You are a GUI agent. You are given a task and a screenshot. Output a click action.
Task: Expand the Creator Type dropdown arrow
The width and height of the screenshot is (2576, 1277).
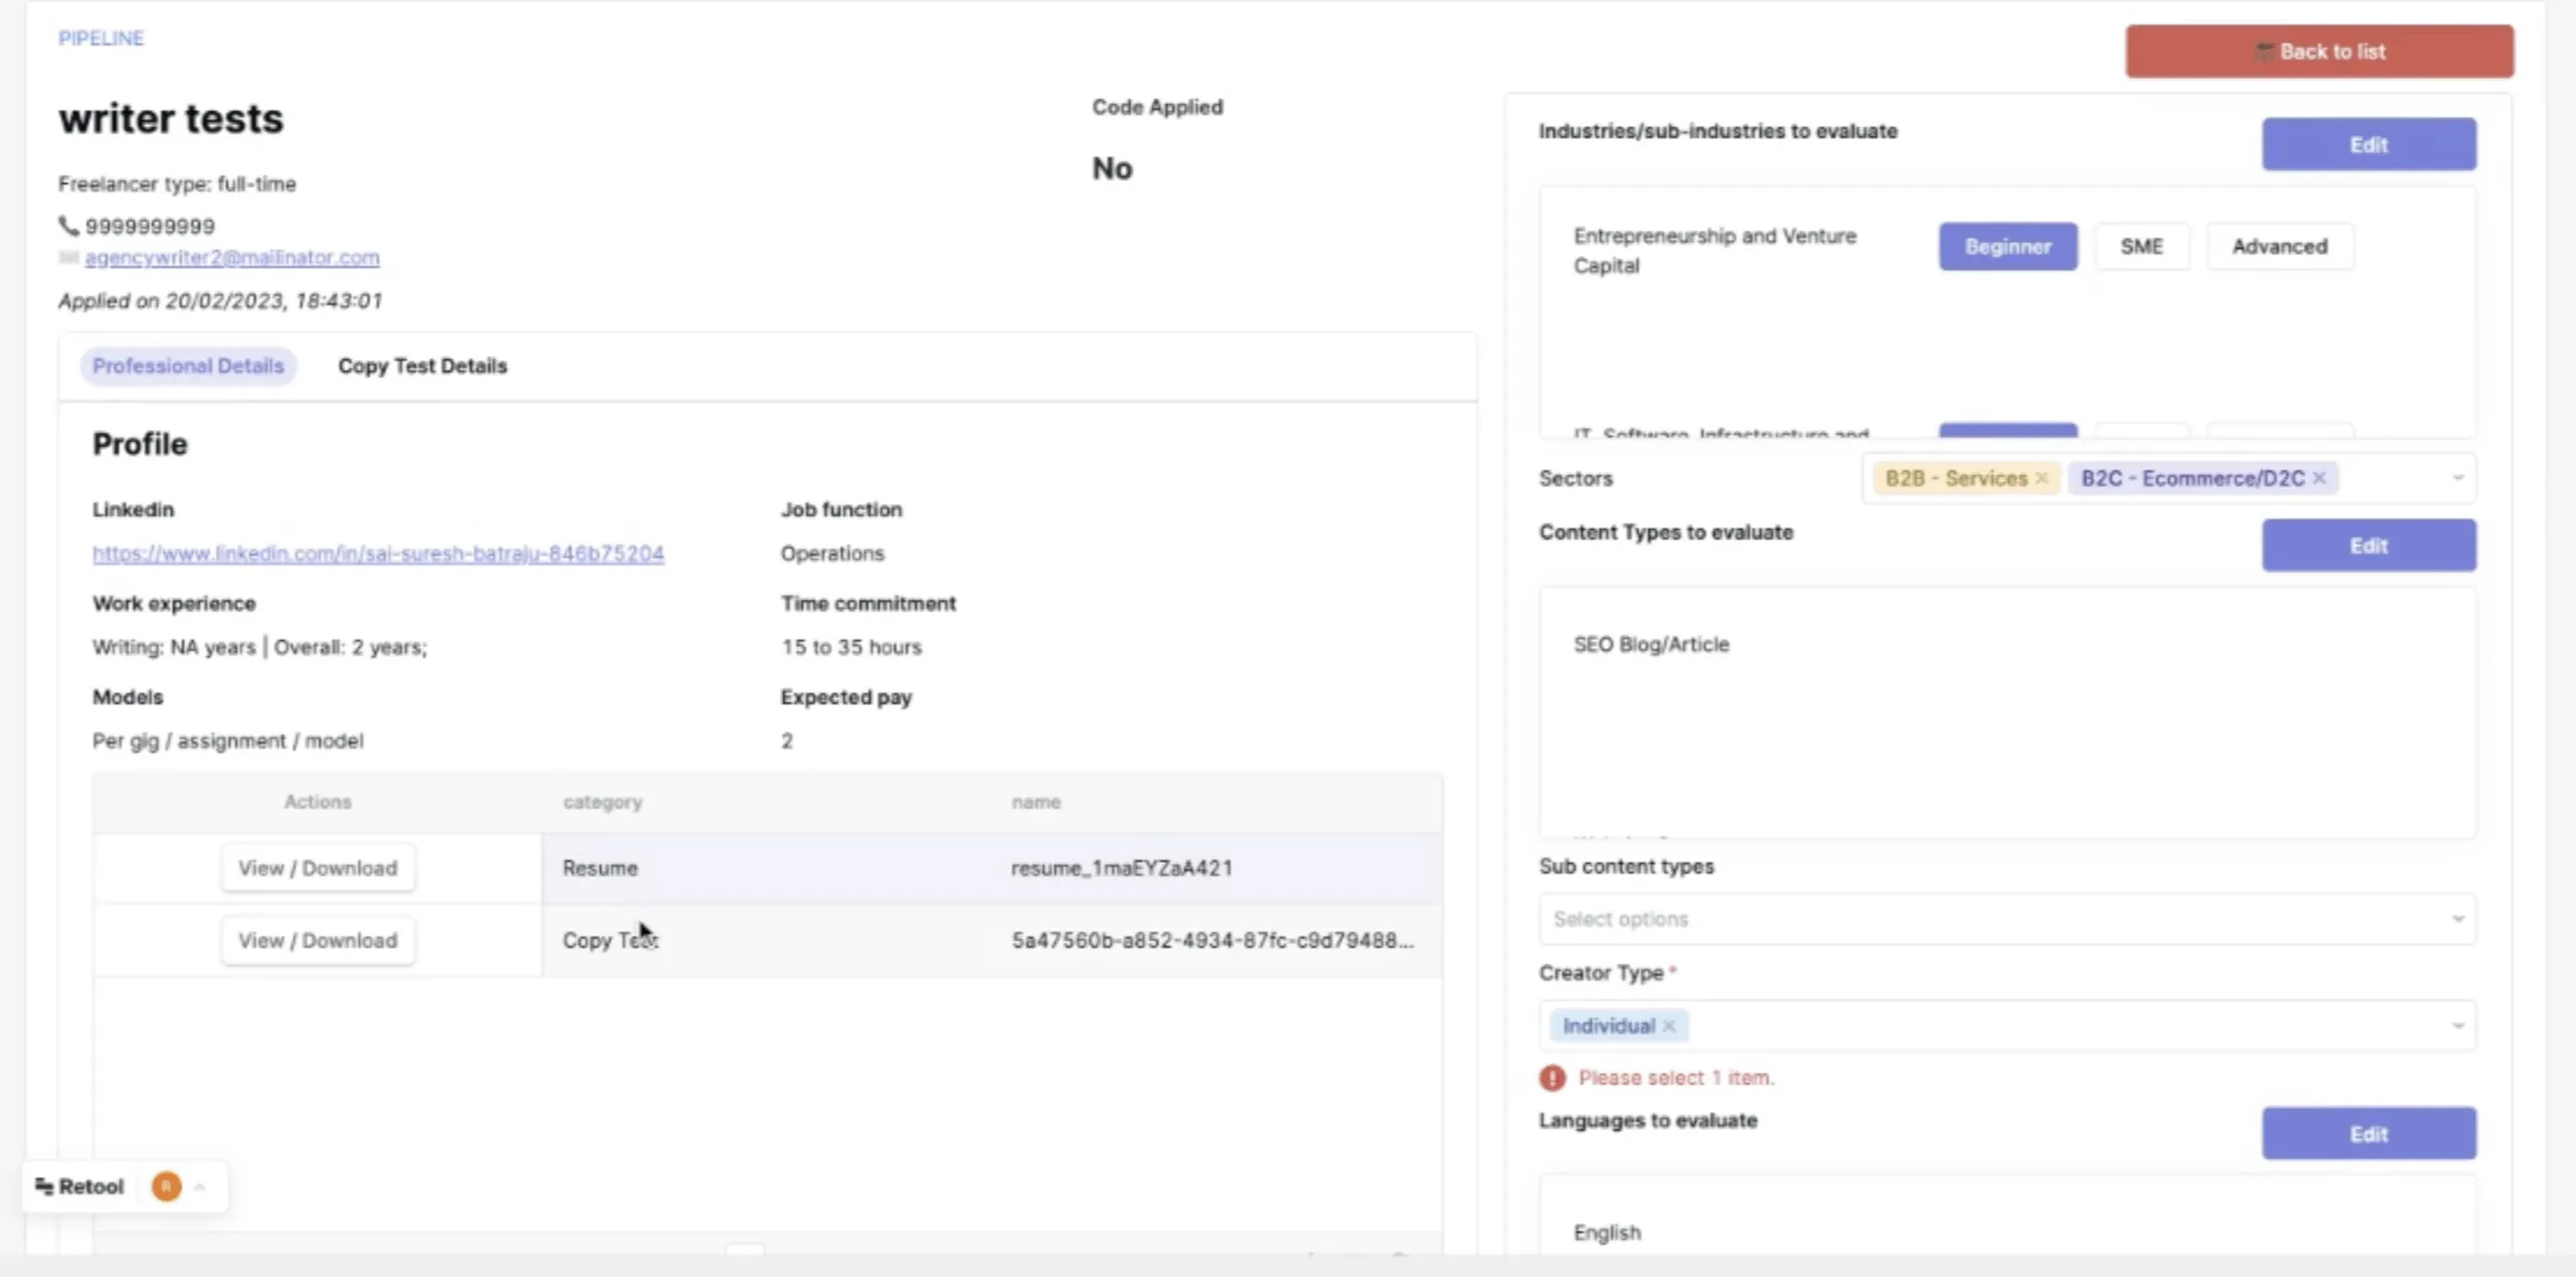(2457, 1026)
